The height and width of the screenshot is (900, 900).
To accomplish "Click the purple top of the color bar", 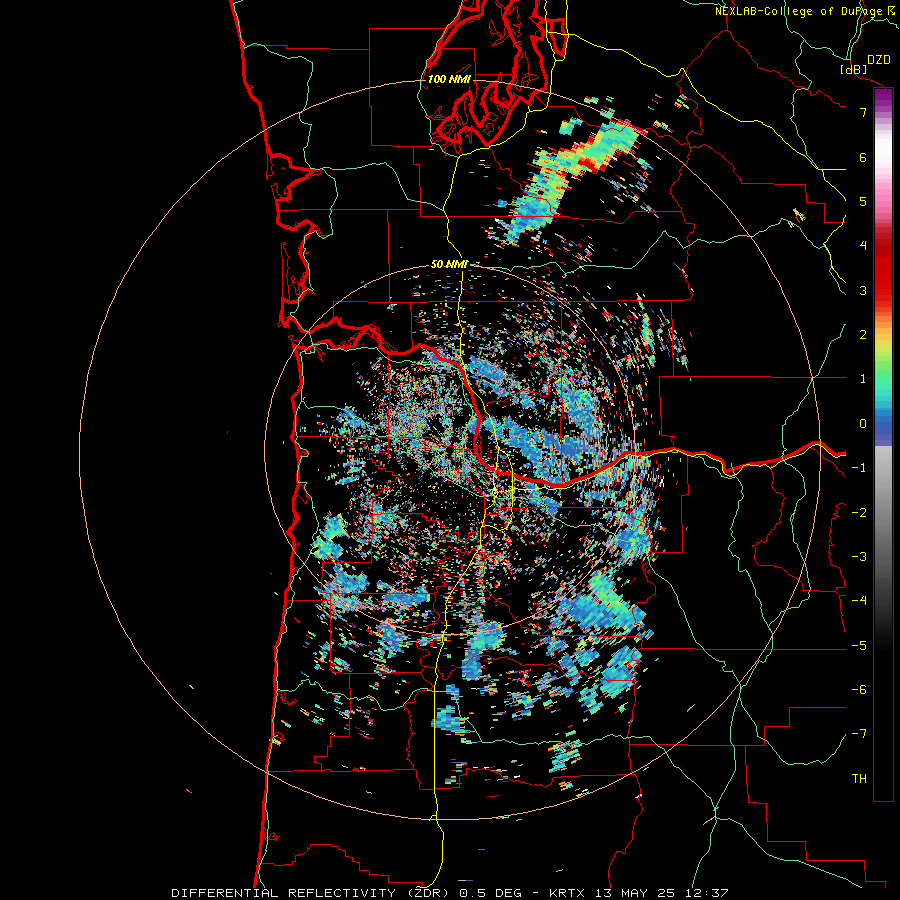I will click(883, 98).
